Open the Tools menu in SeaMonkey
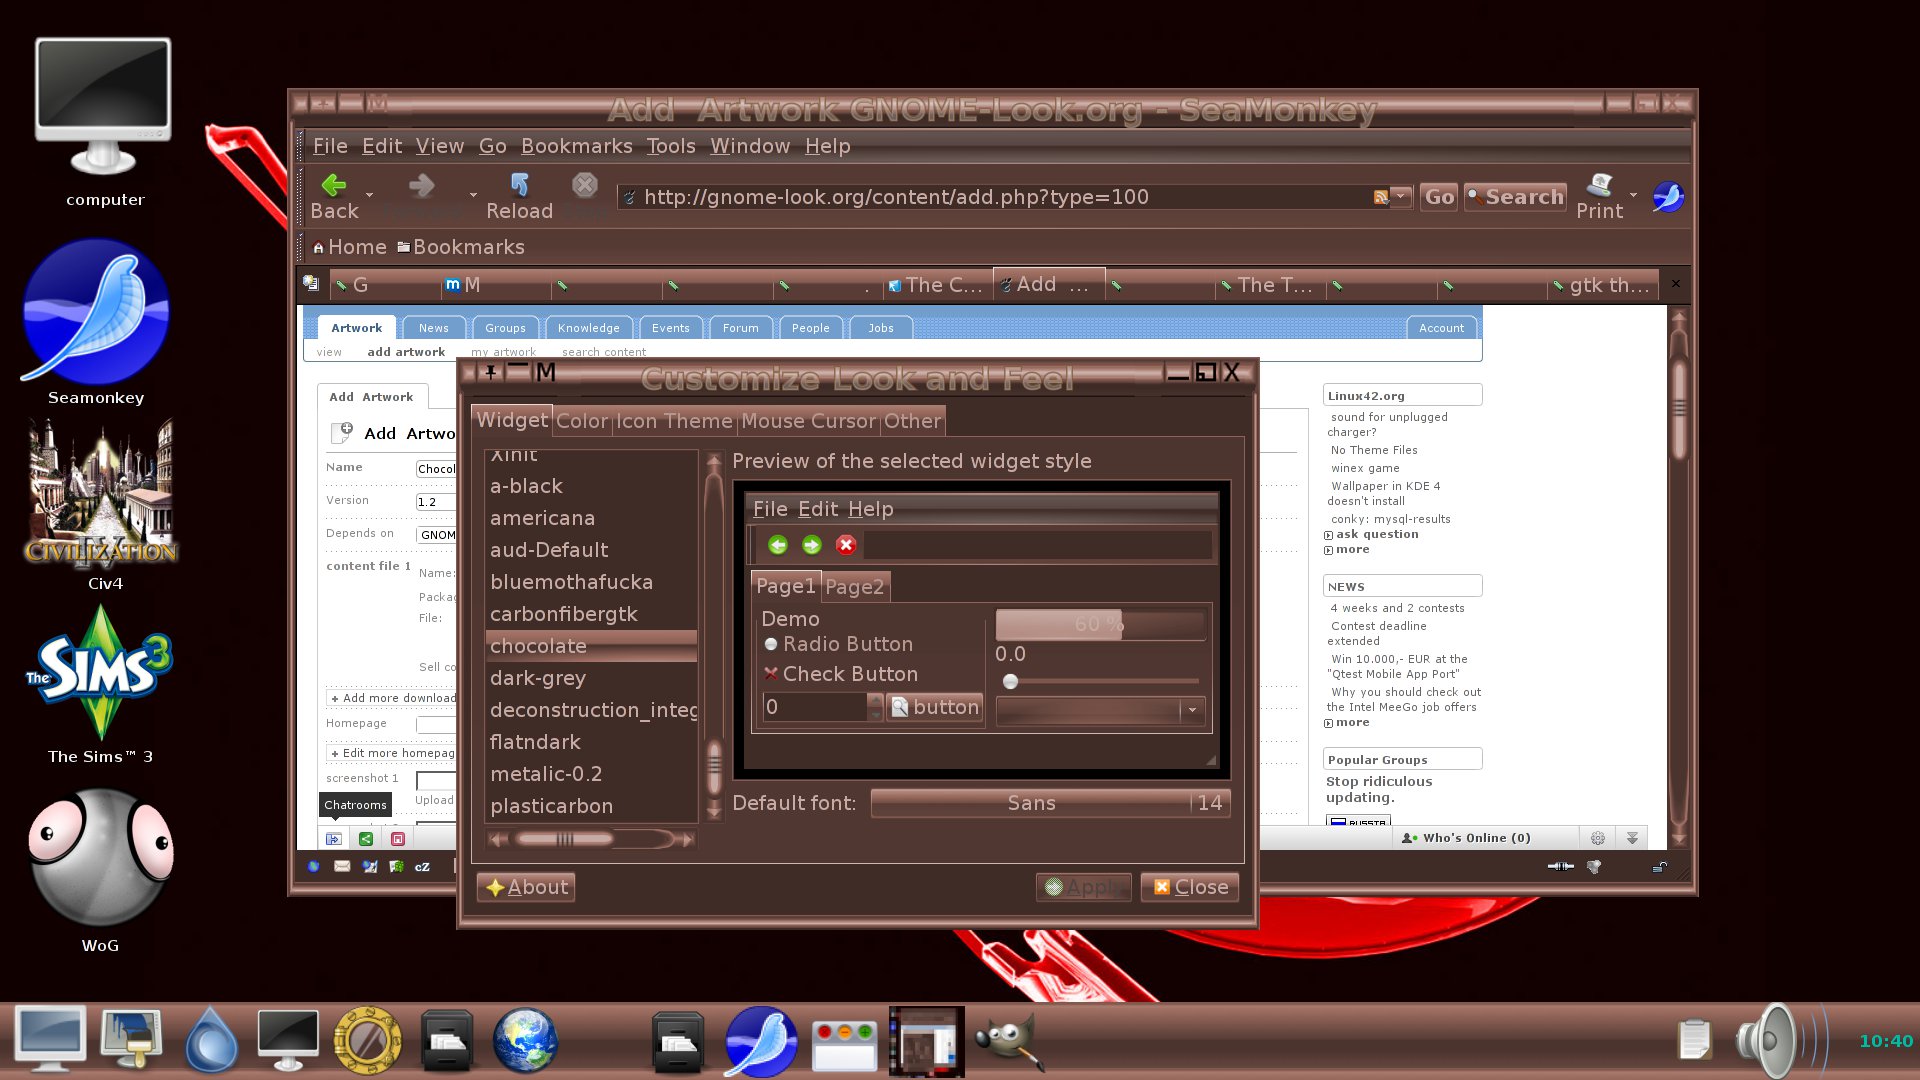1920x1080 pixels. (670, 146)
